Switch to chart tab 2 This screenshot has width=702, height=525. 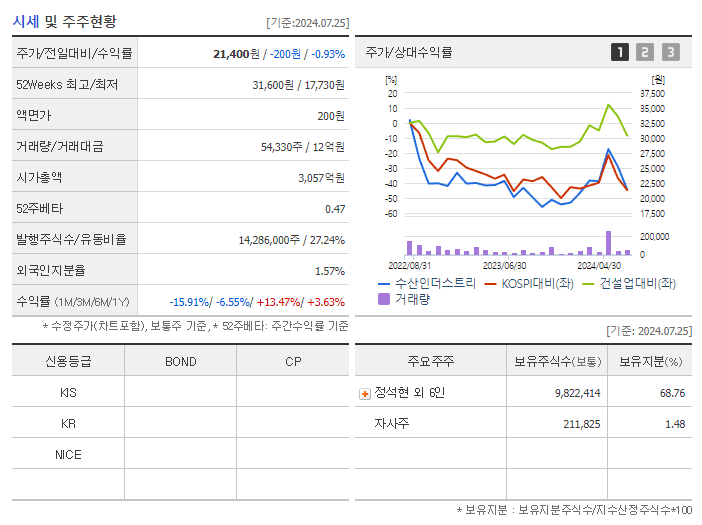tap(645, 52)
